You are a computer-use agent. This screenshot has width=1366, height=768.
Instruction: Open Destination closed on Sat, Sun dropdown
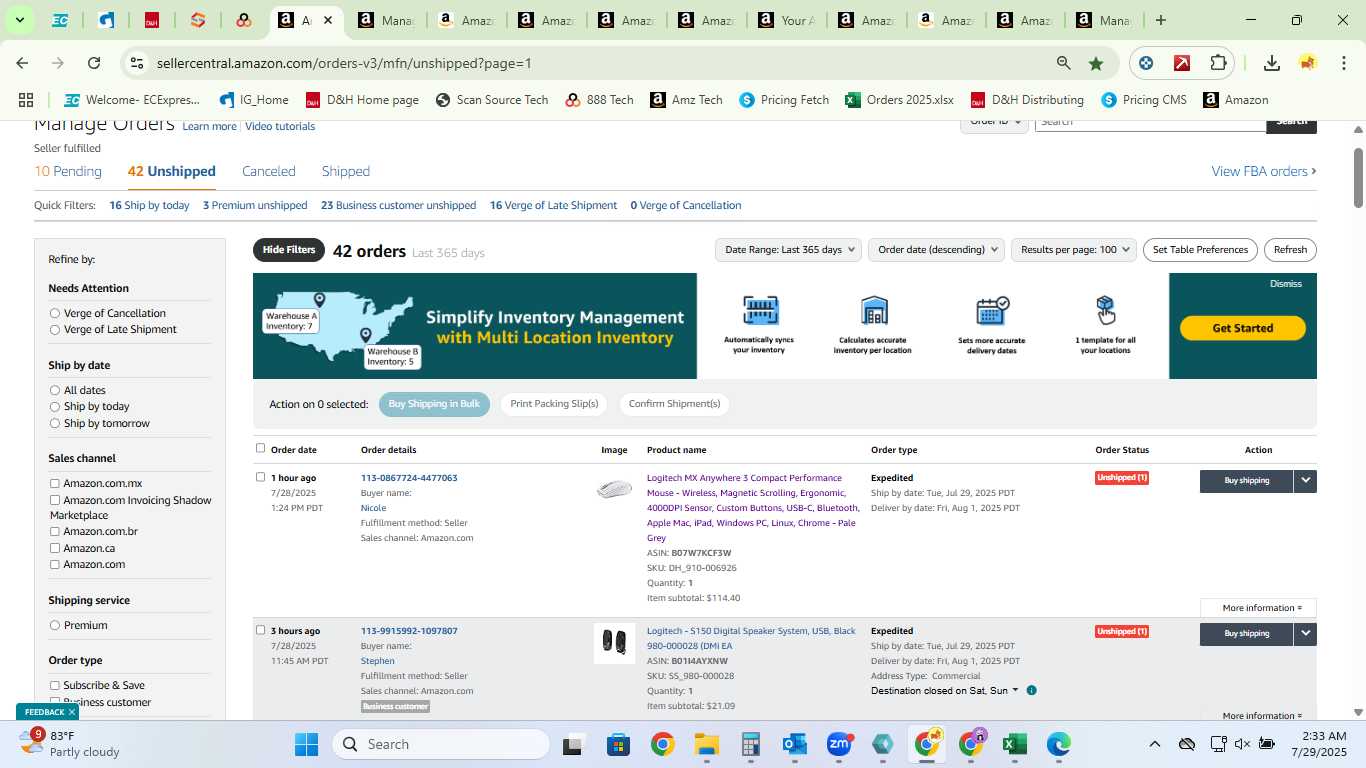tap(945, 691)
